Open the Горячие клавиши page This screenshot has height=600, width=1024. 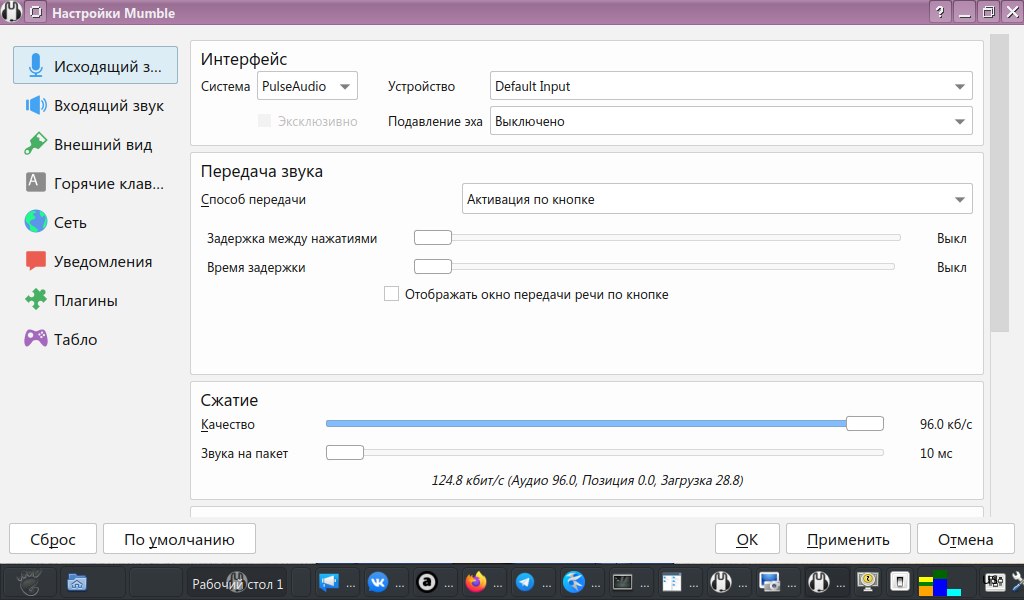click(95, 183)
